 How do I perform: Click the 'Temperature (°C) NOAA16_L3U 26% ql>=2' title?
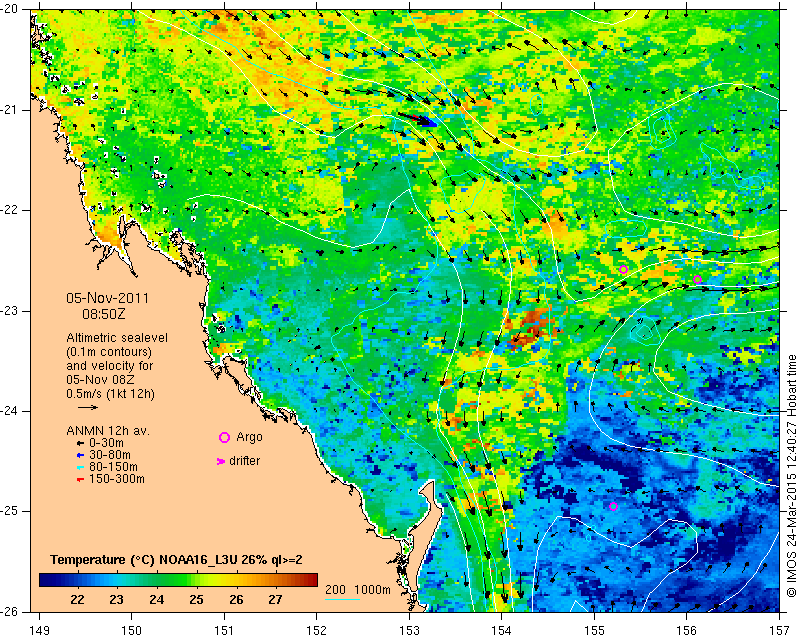(x=177, y=560)
